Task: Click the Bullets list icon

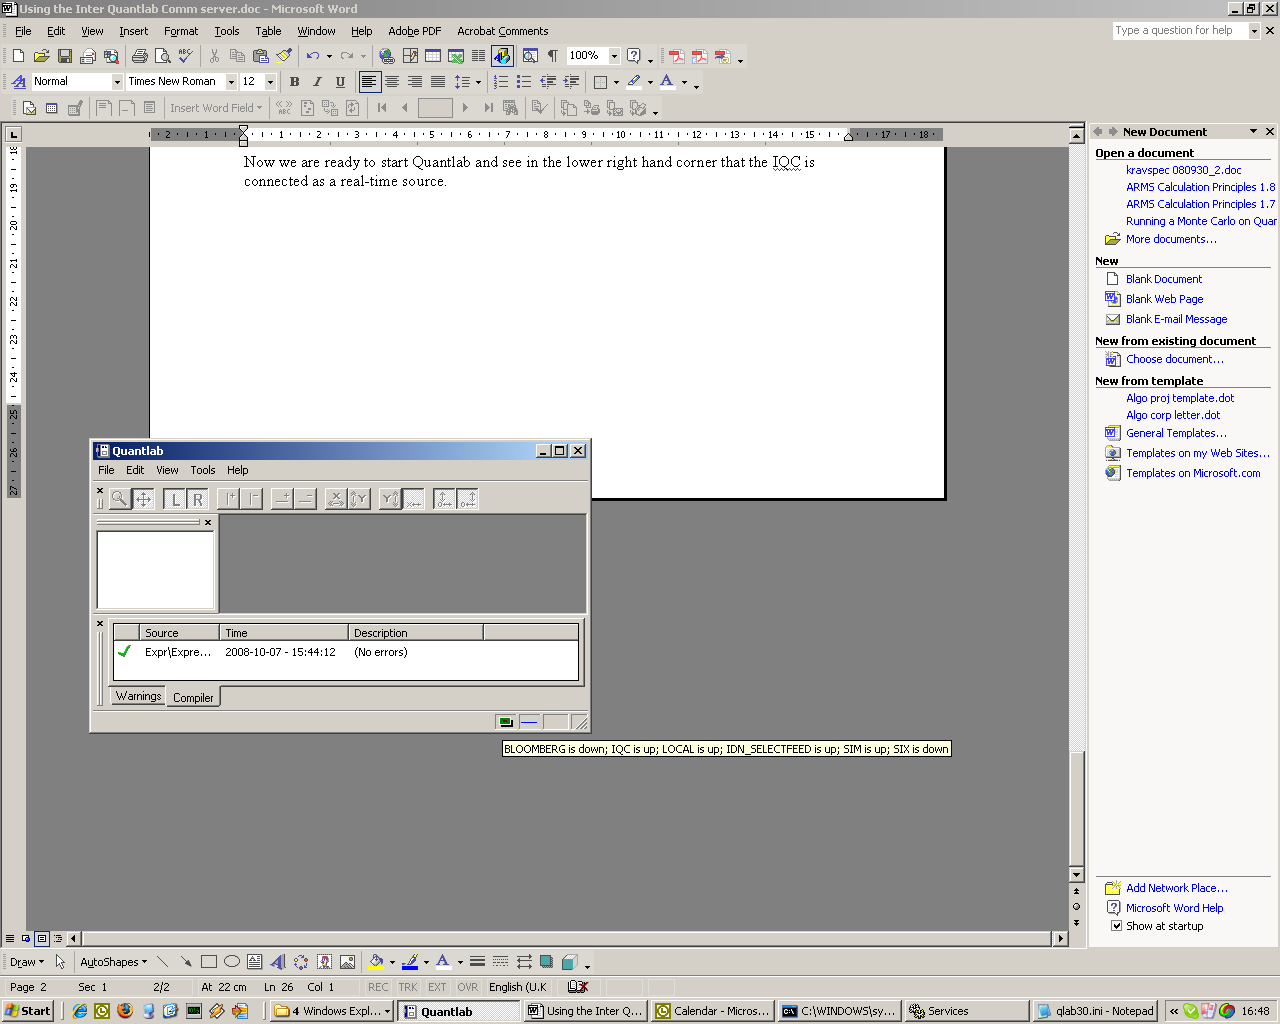Action: tap(524, 82)
